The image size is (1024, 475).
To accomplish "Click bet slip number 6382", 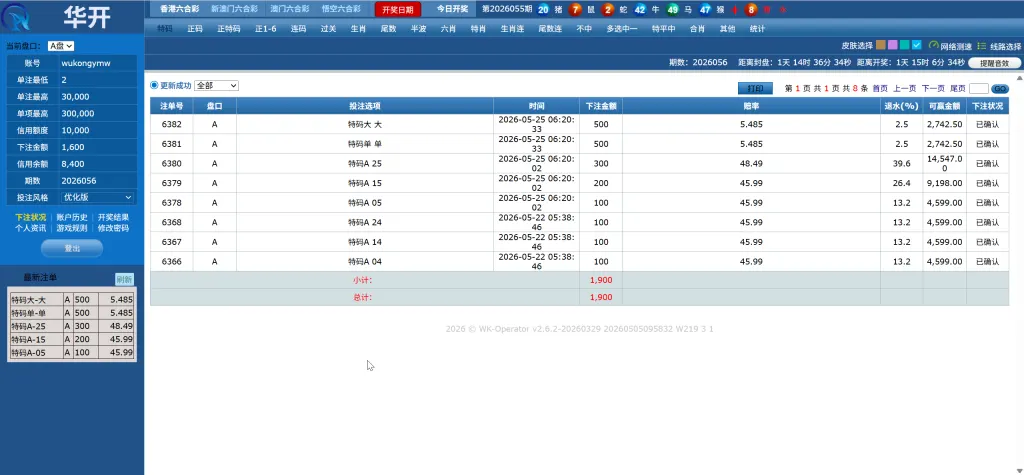I will pos(171,124).
